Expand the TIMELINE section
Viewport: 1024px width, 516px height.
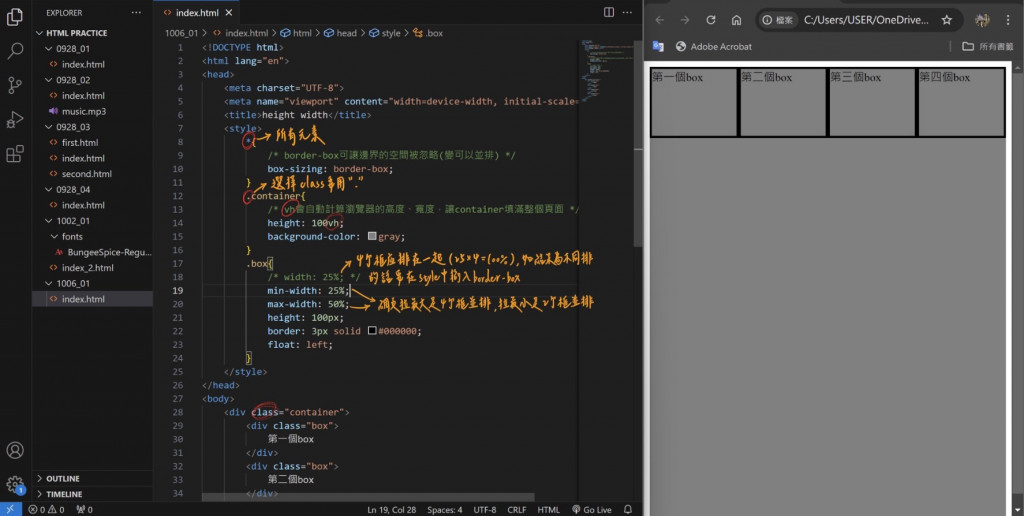coord(64,494)
